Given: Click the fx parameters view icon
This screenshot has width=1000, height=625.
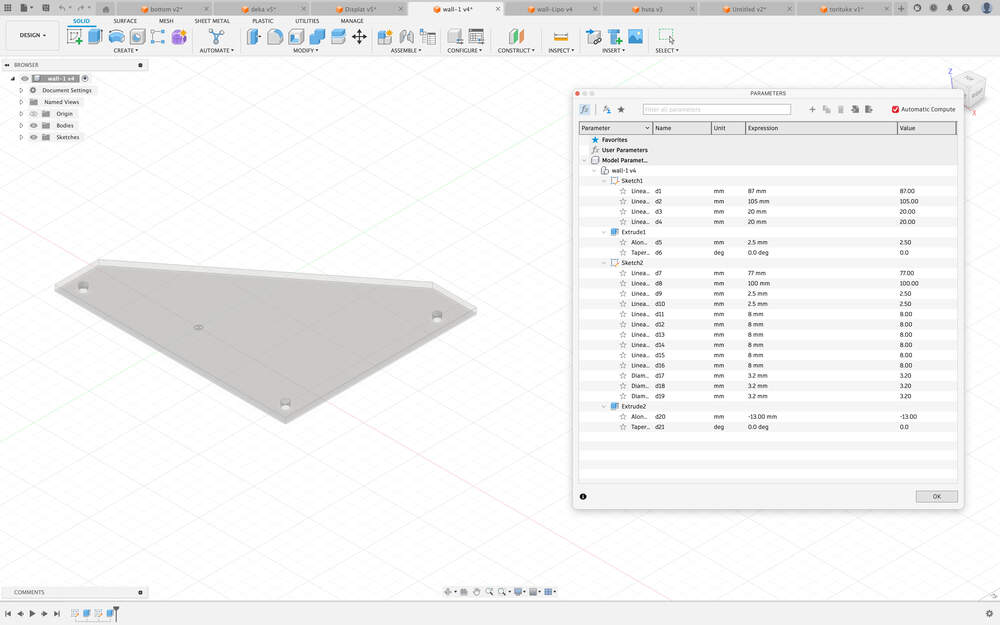Looking at the screenshot, I should pos(585,110).
